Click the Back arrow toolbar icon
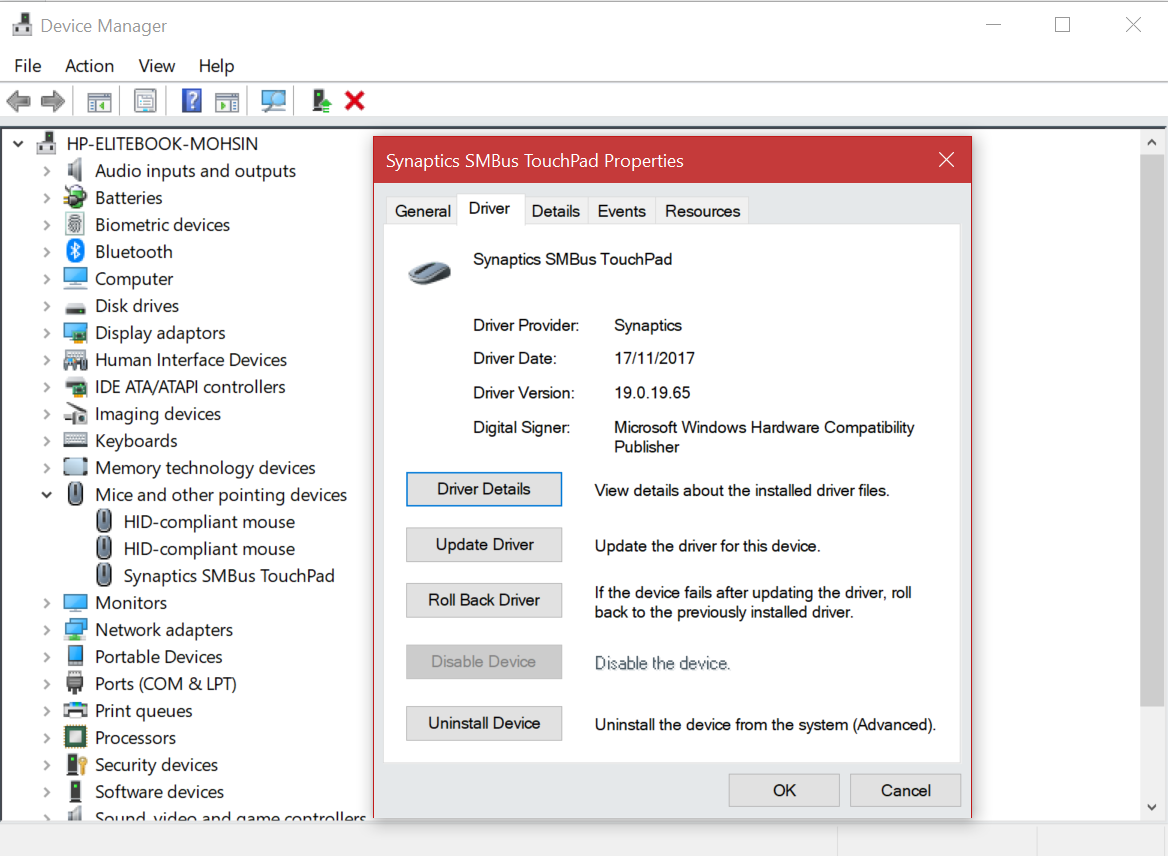 (x=19, y=101)
